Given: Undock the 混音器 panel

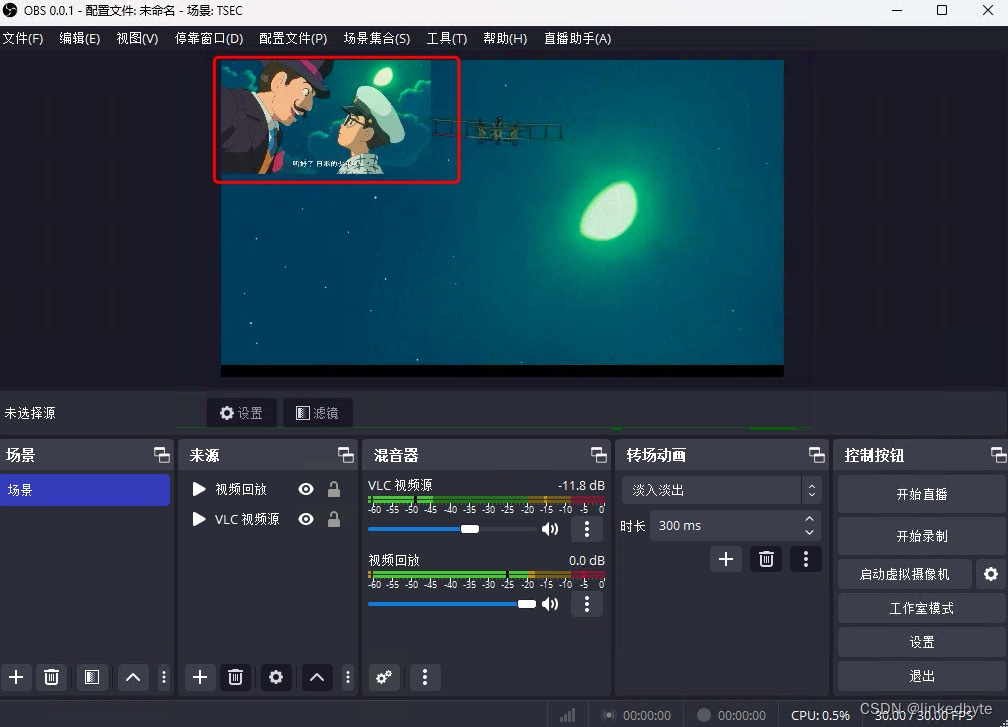Looking at the screenshot, I should click(x=598, y=455).
